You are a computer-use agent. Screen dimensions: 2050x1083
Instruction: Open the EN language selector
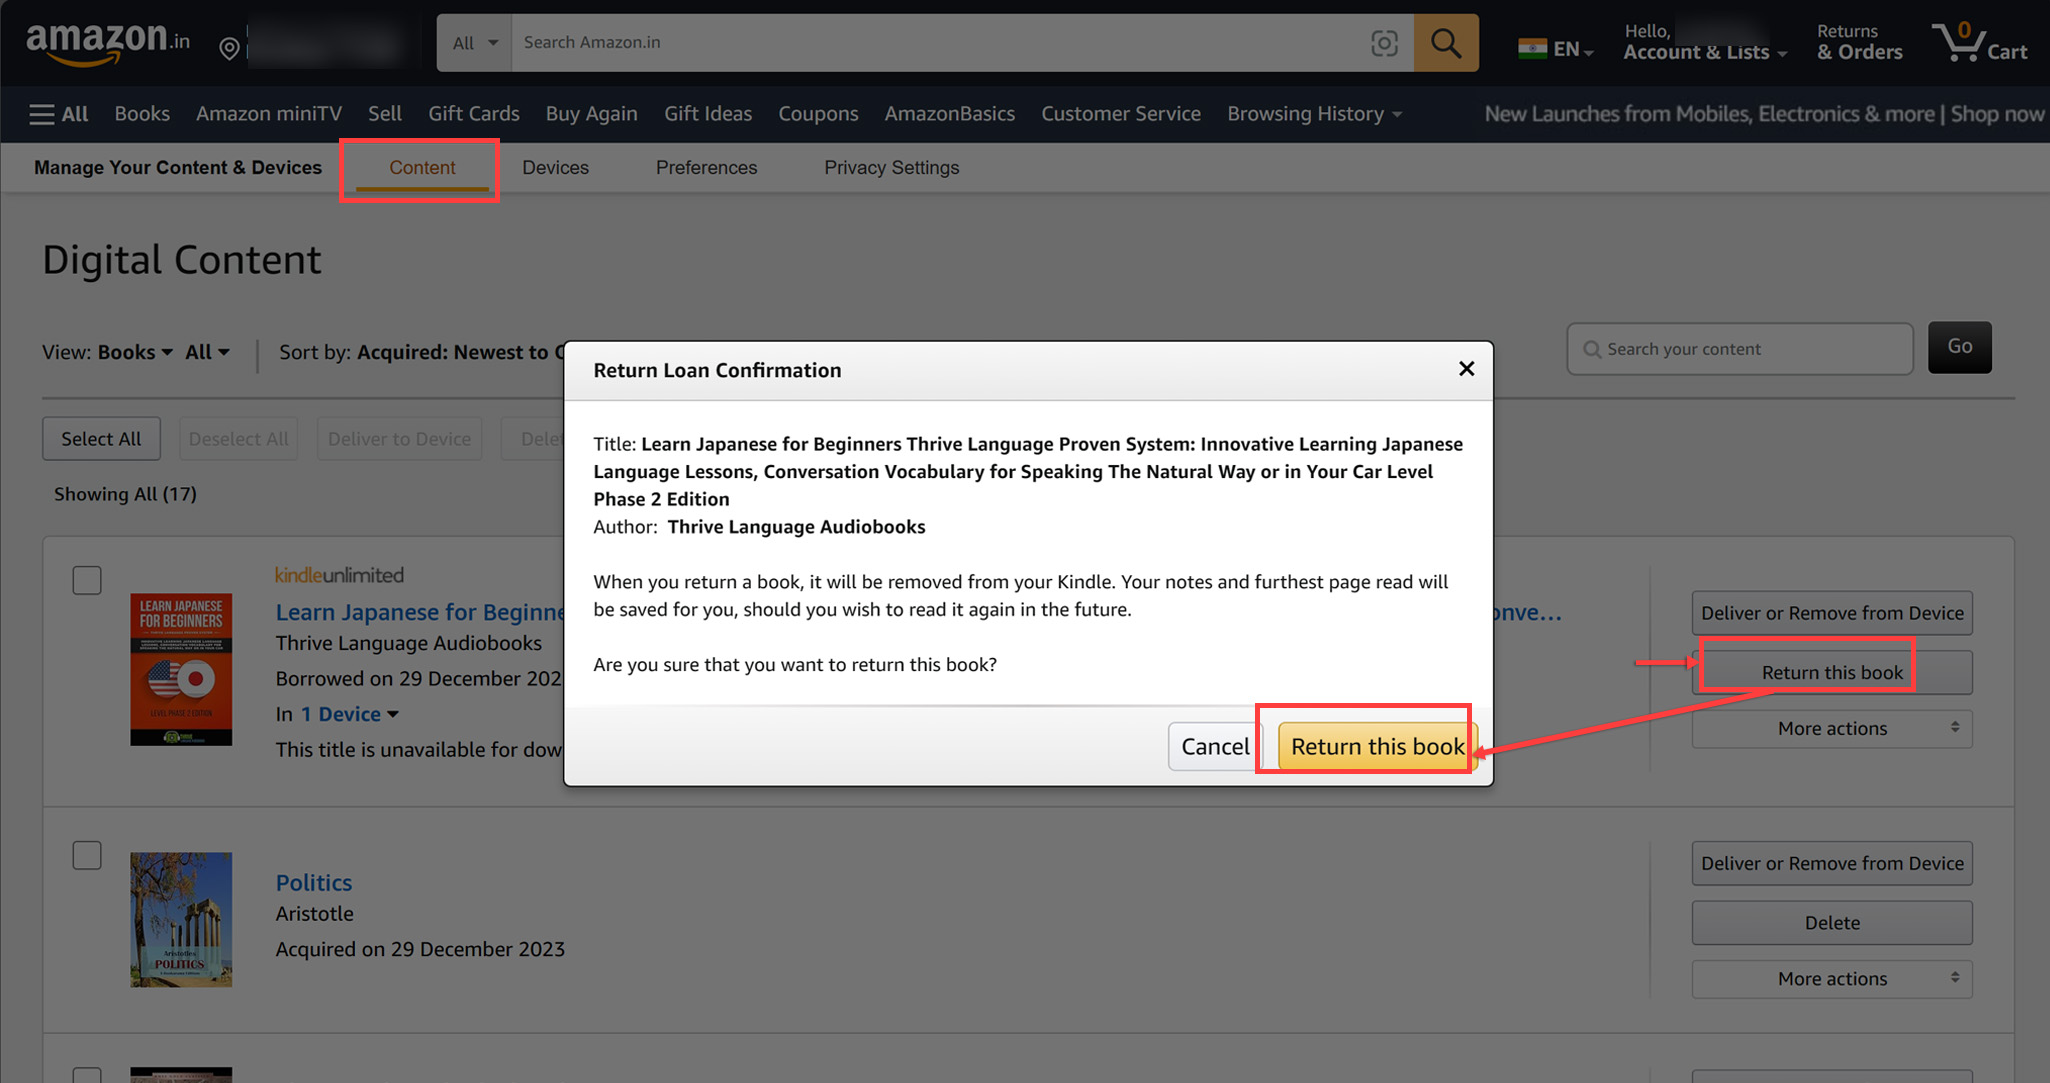(1556, 49)
